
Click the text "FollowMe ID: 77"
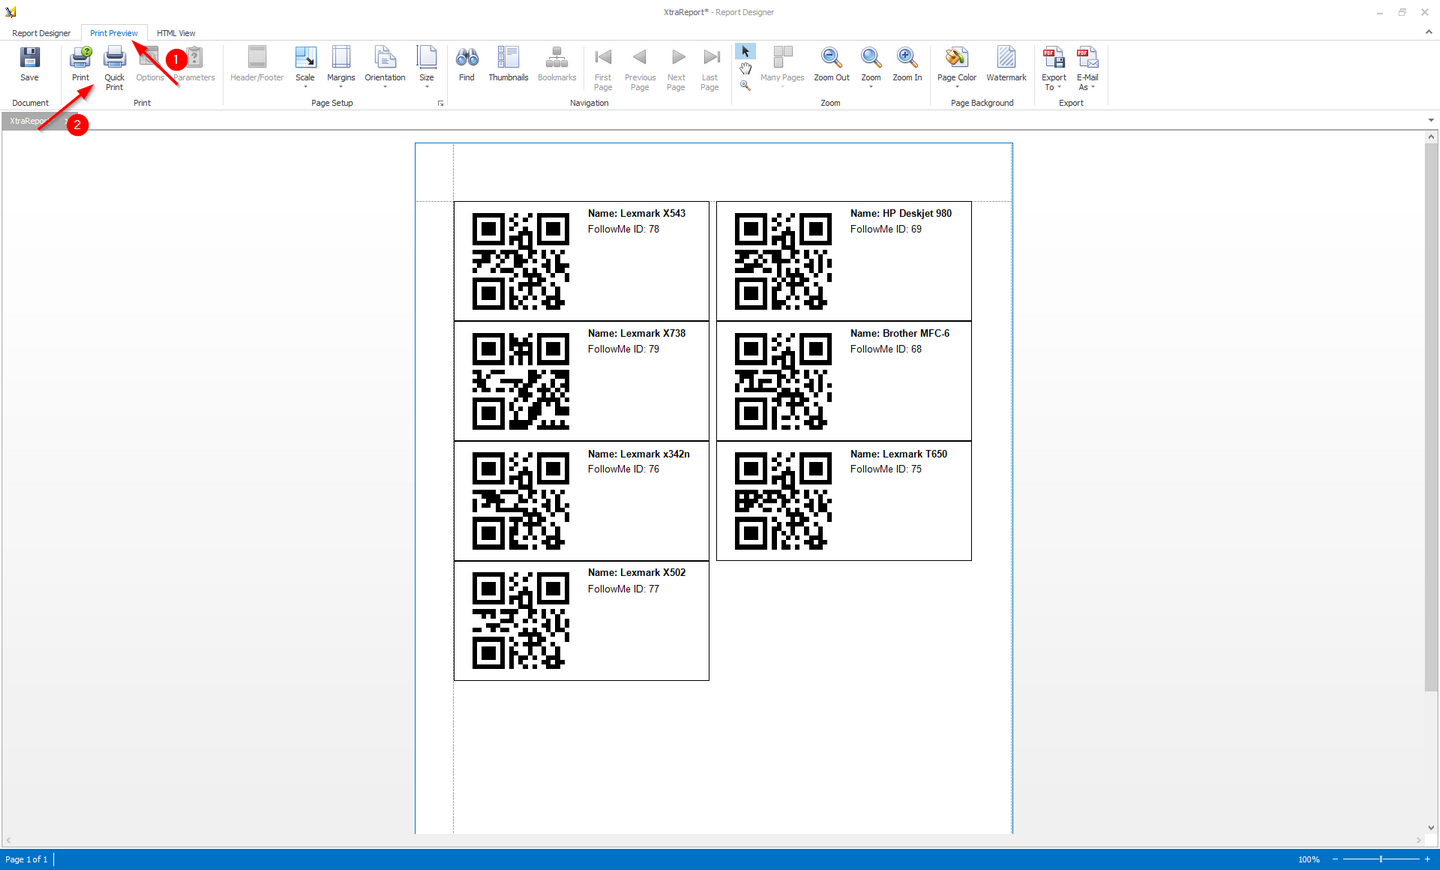coord(624,589)
